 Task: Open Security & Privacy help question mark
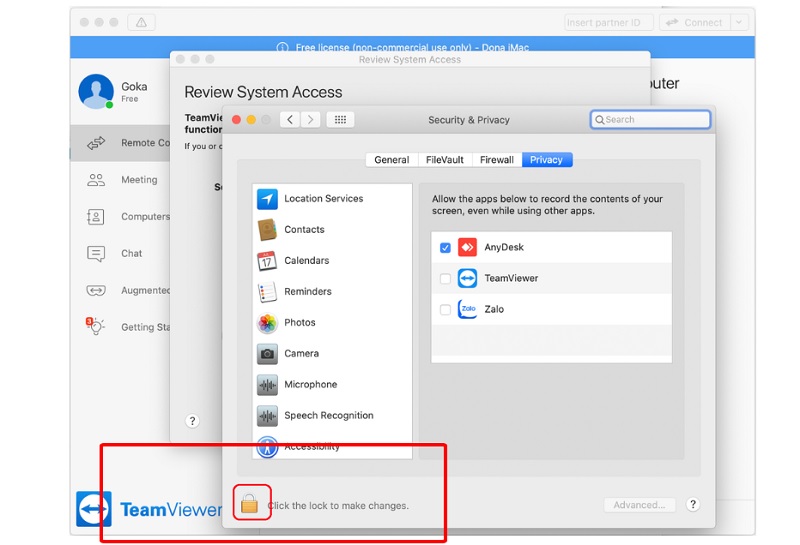693,505
